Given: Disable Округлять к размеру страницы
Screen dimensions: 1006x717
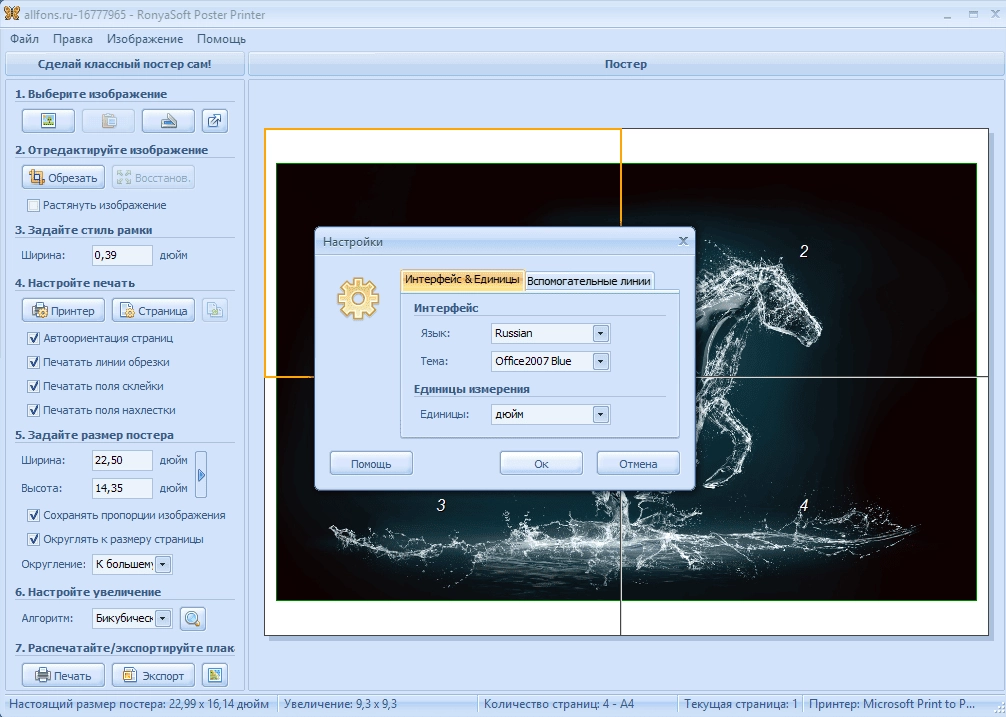Looking at the screenshot, I should point(33,539).
